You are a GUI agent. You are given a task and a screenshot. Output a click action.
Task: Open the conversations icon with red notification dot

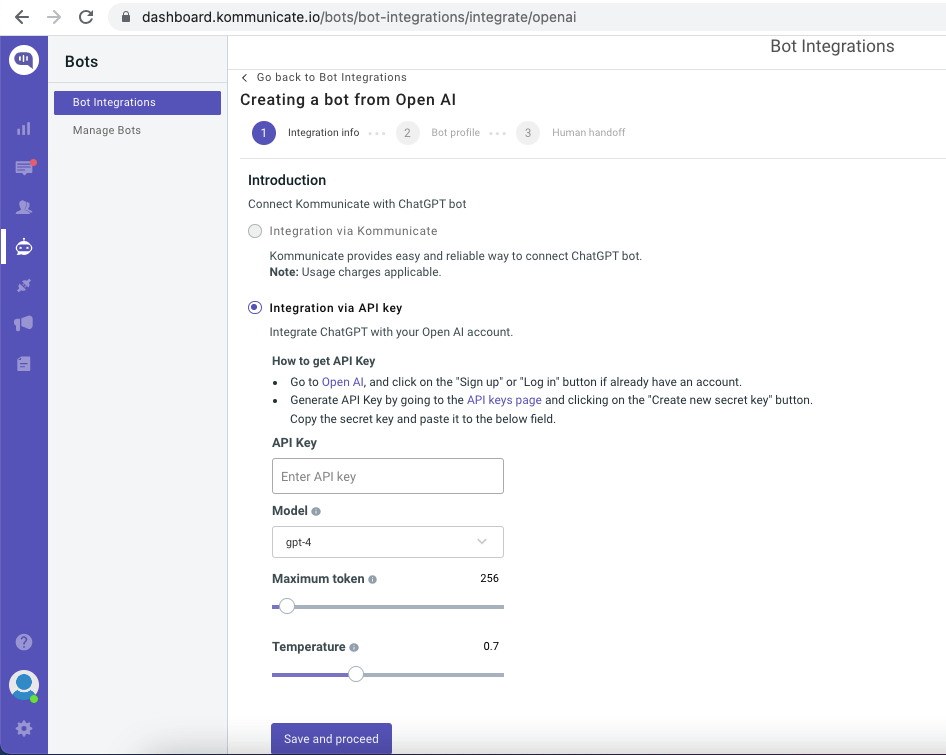point(24,168)
